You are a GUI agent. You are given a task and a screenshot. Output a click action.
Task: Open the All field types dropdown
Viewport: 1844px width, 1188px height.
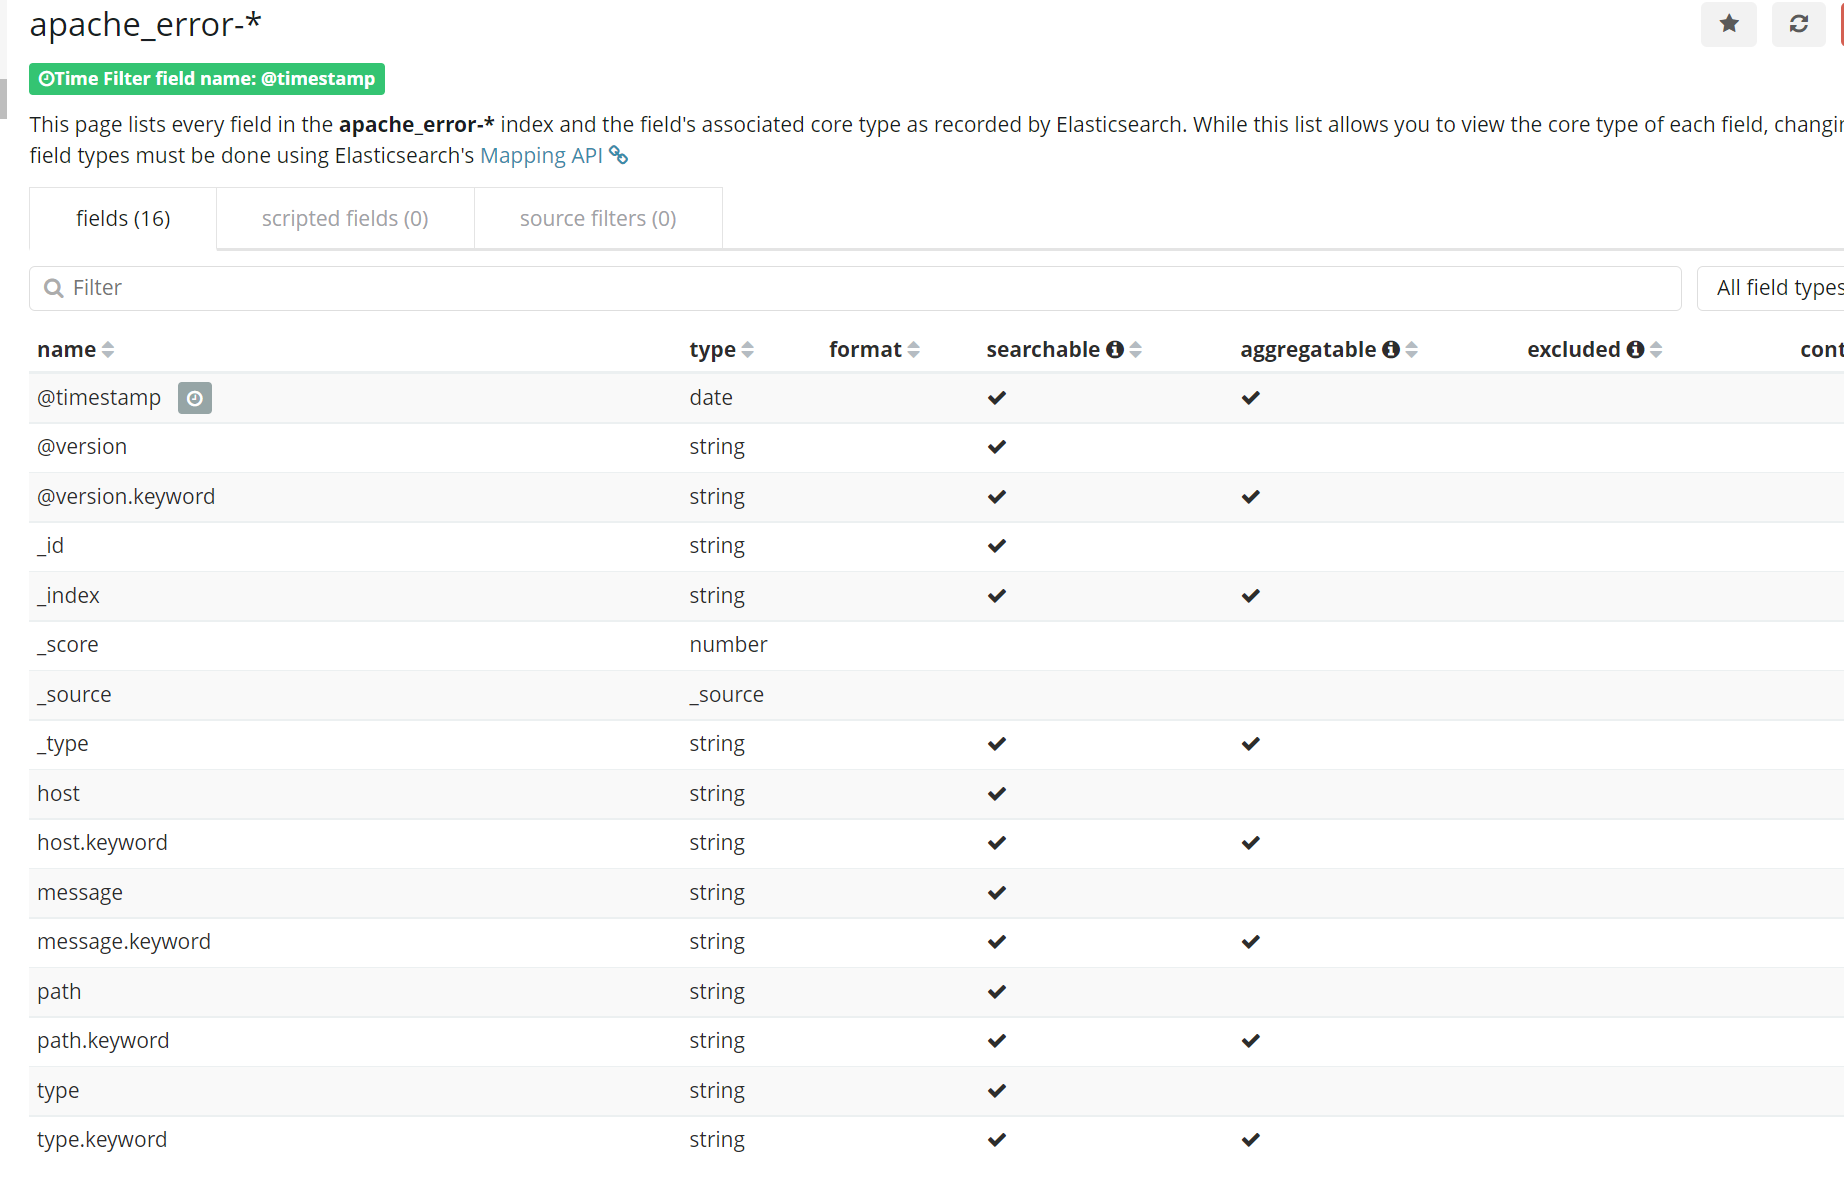point(1771,288)
